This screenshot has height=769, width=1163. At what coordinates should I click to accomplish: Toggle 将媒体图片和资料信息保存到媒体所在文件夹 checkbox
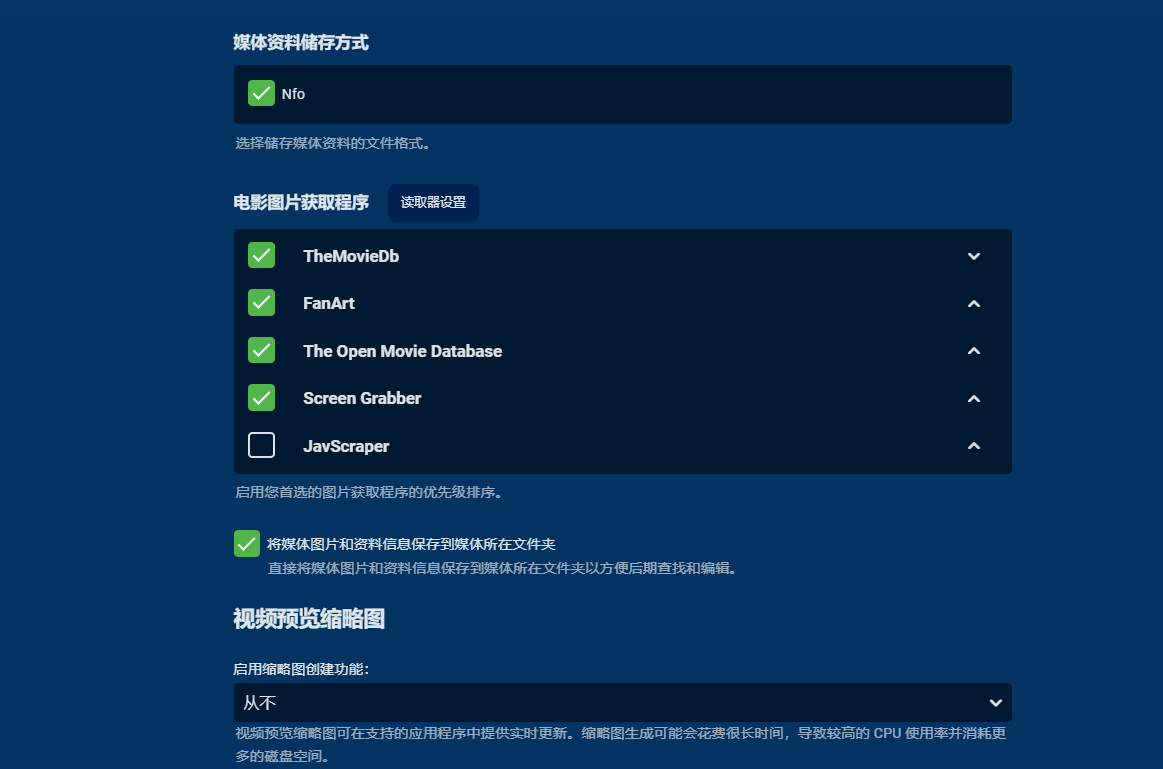[x=247, y=544]
